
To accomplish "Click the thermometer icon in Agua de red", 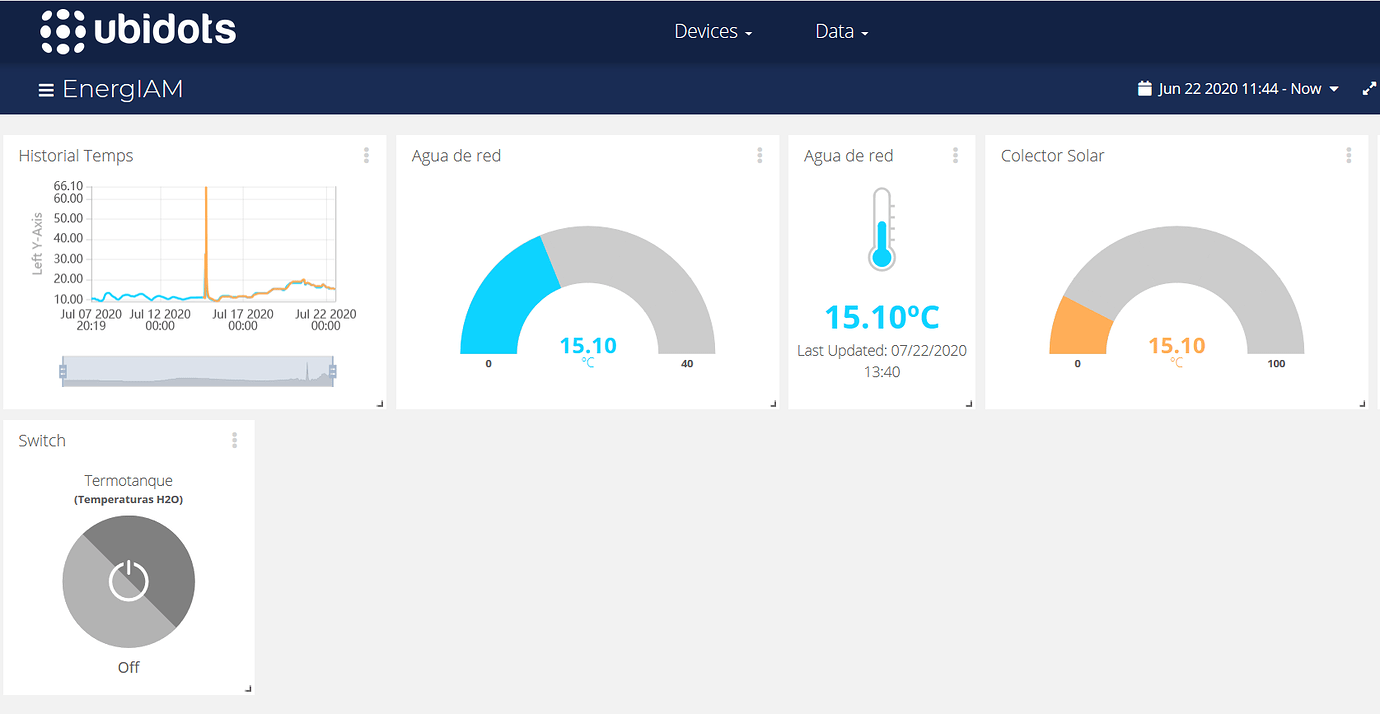I will click(880, 227).
